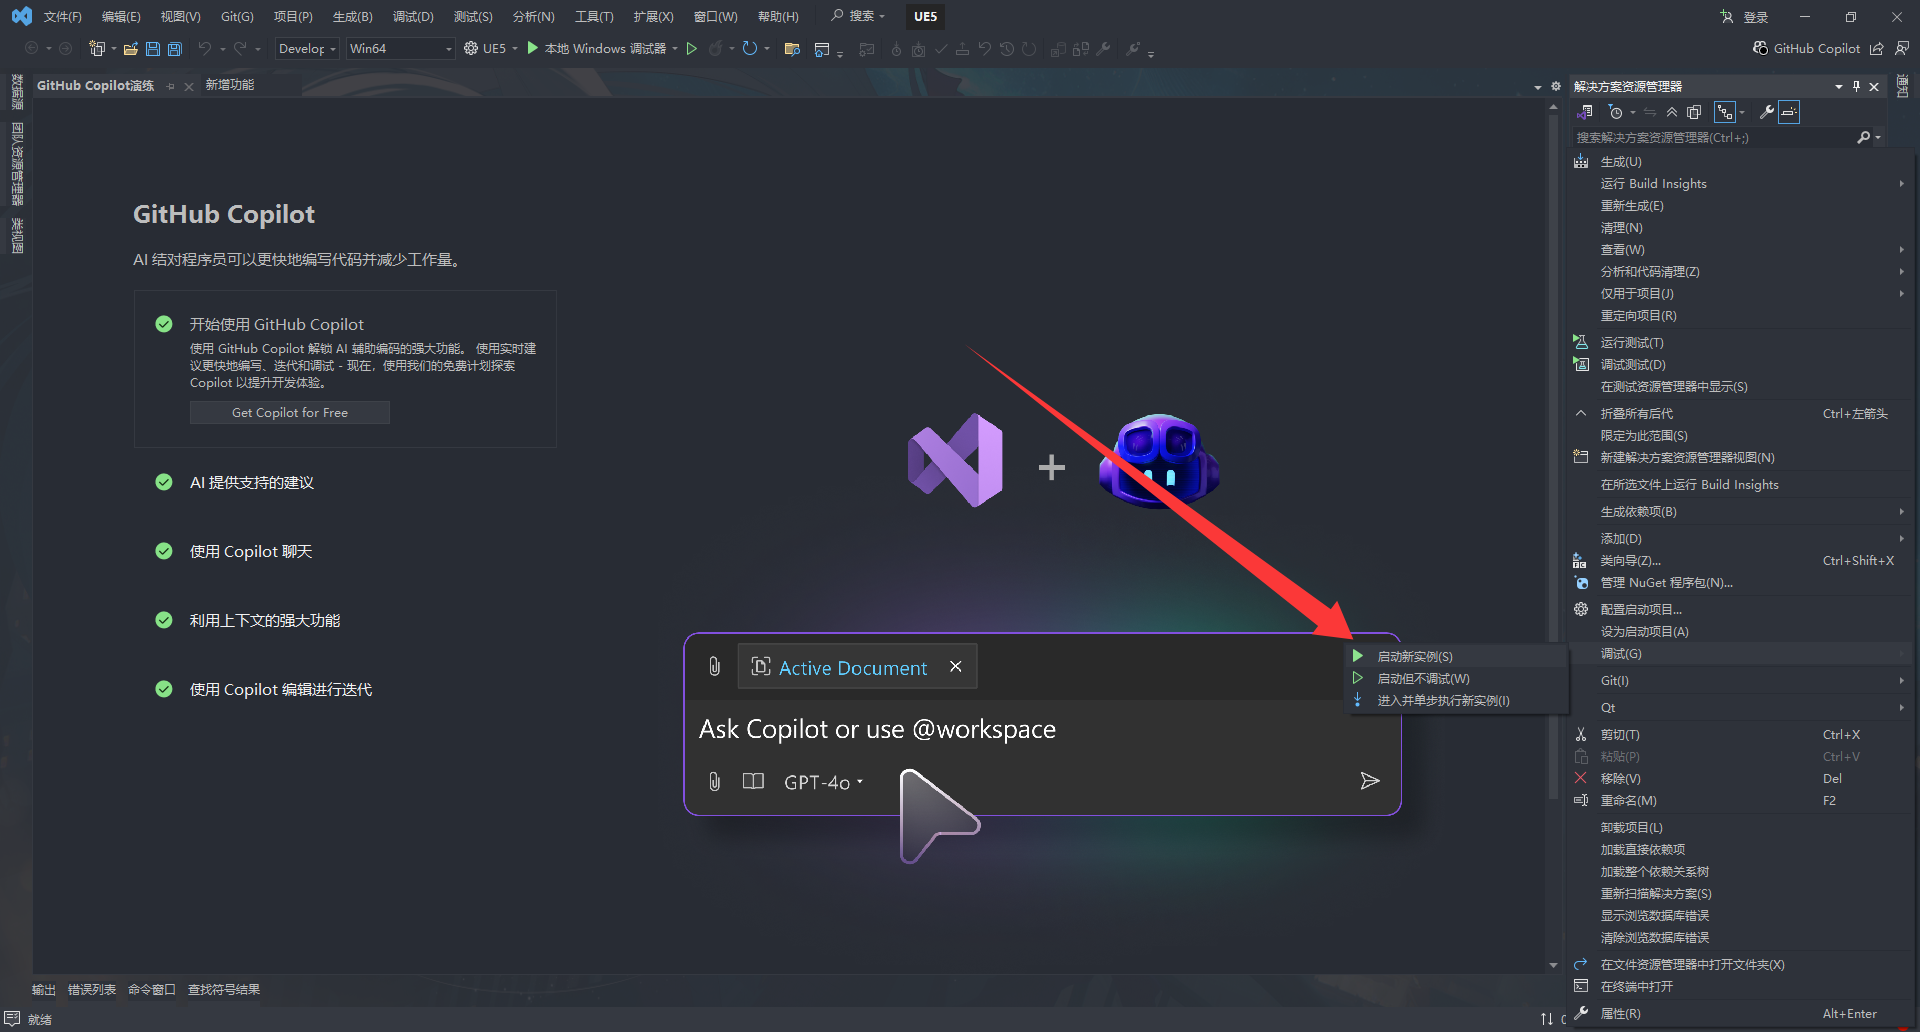Click the share icon beside GitHub Copilot
1920x1032 pixels.
(1877, 48)
